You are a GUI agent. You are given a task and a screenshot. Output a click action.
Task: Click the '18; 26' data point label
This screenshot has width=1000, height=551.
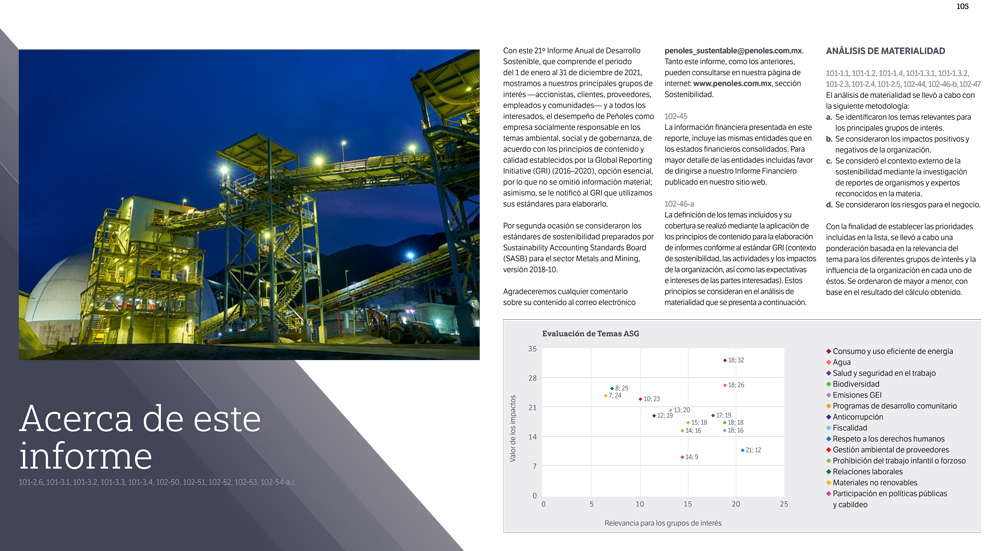[735, 385]
